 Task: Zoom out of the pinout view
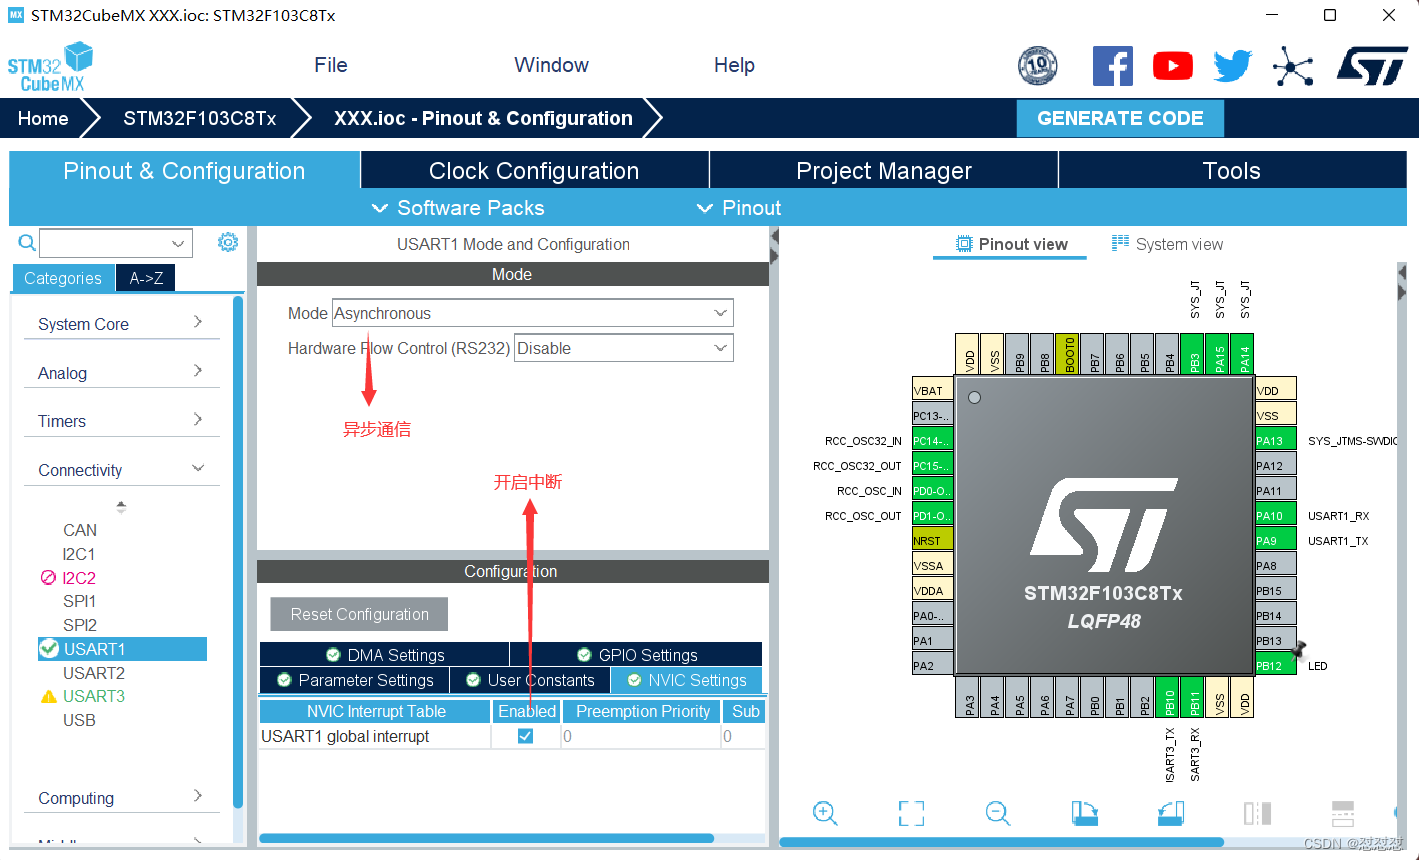tap(998, 813)
